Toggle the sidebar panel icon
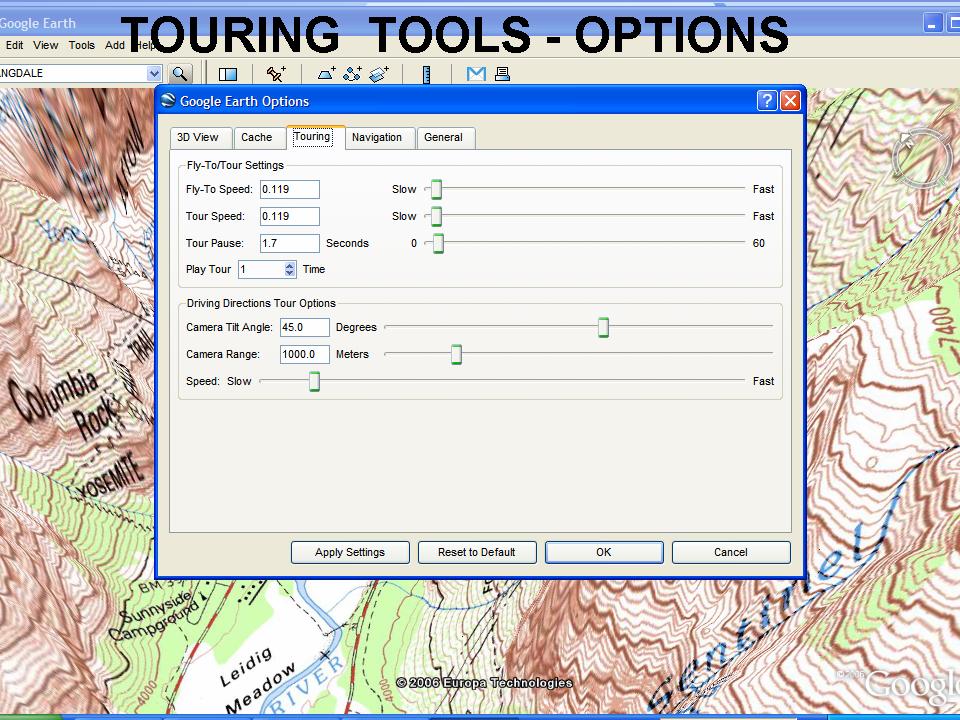 tap(228, 74)
